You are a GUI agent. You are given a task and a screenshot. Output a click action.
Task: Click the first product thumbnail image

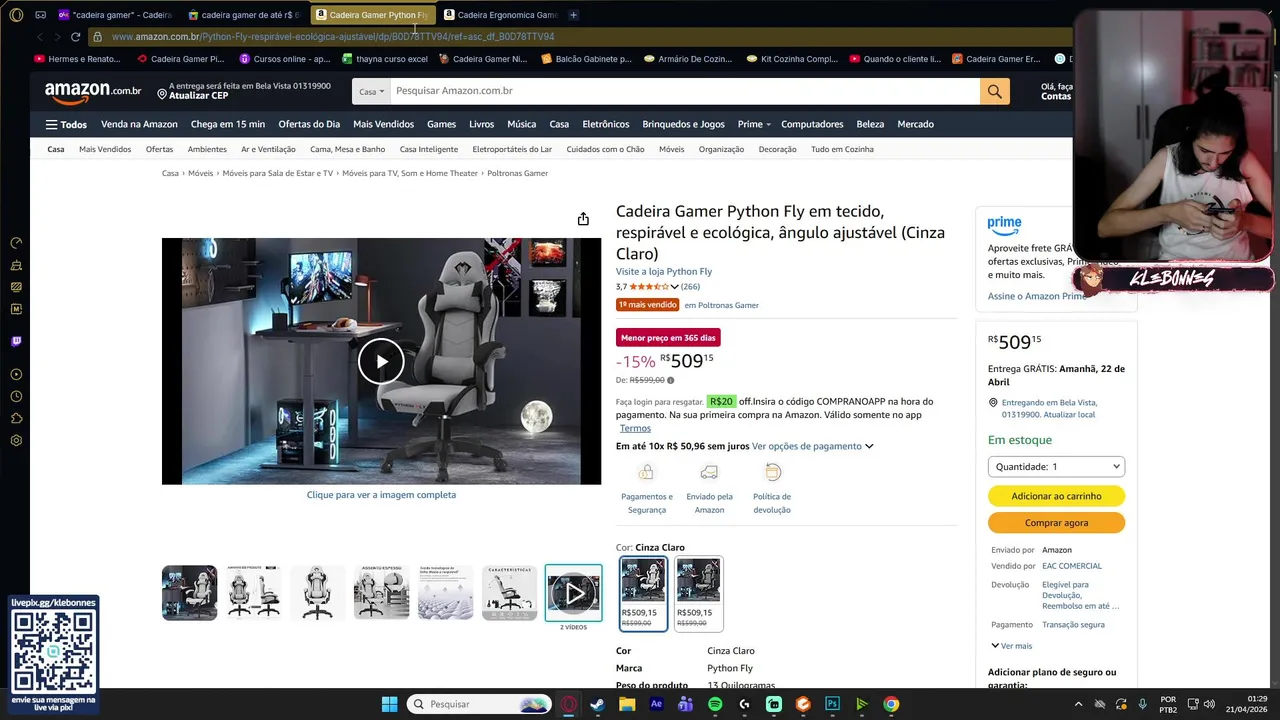[x=190, y=592]
